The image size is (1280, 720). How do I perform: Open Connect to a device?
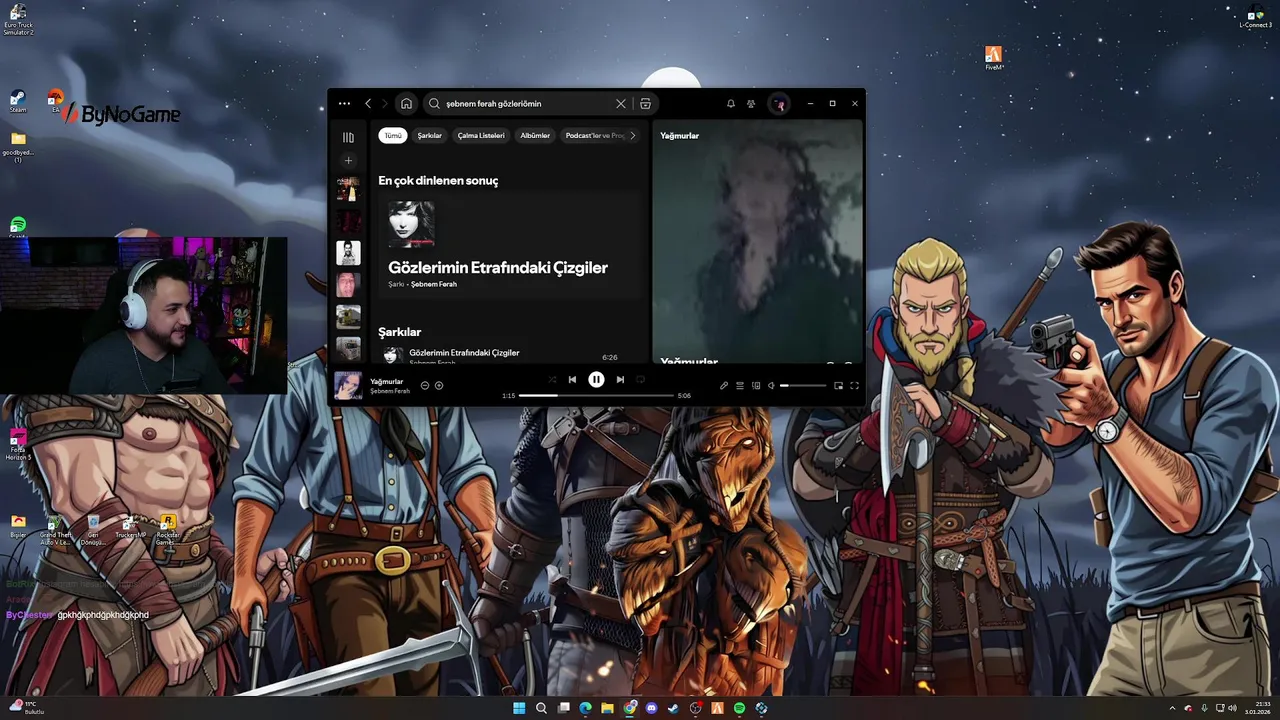756,385
